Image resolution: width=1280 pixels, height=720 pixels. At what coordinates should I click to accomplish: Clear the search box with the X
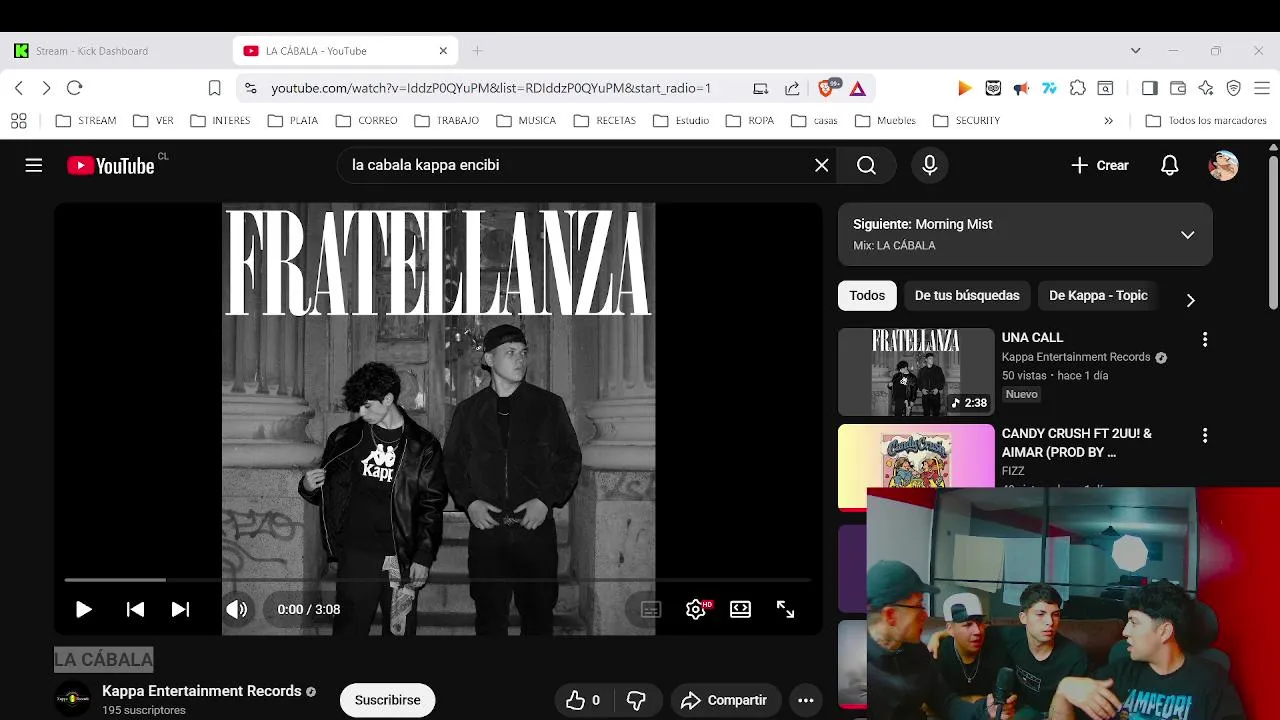pos(821,166)
